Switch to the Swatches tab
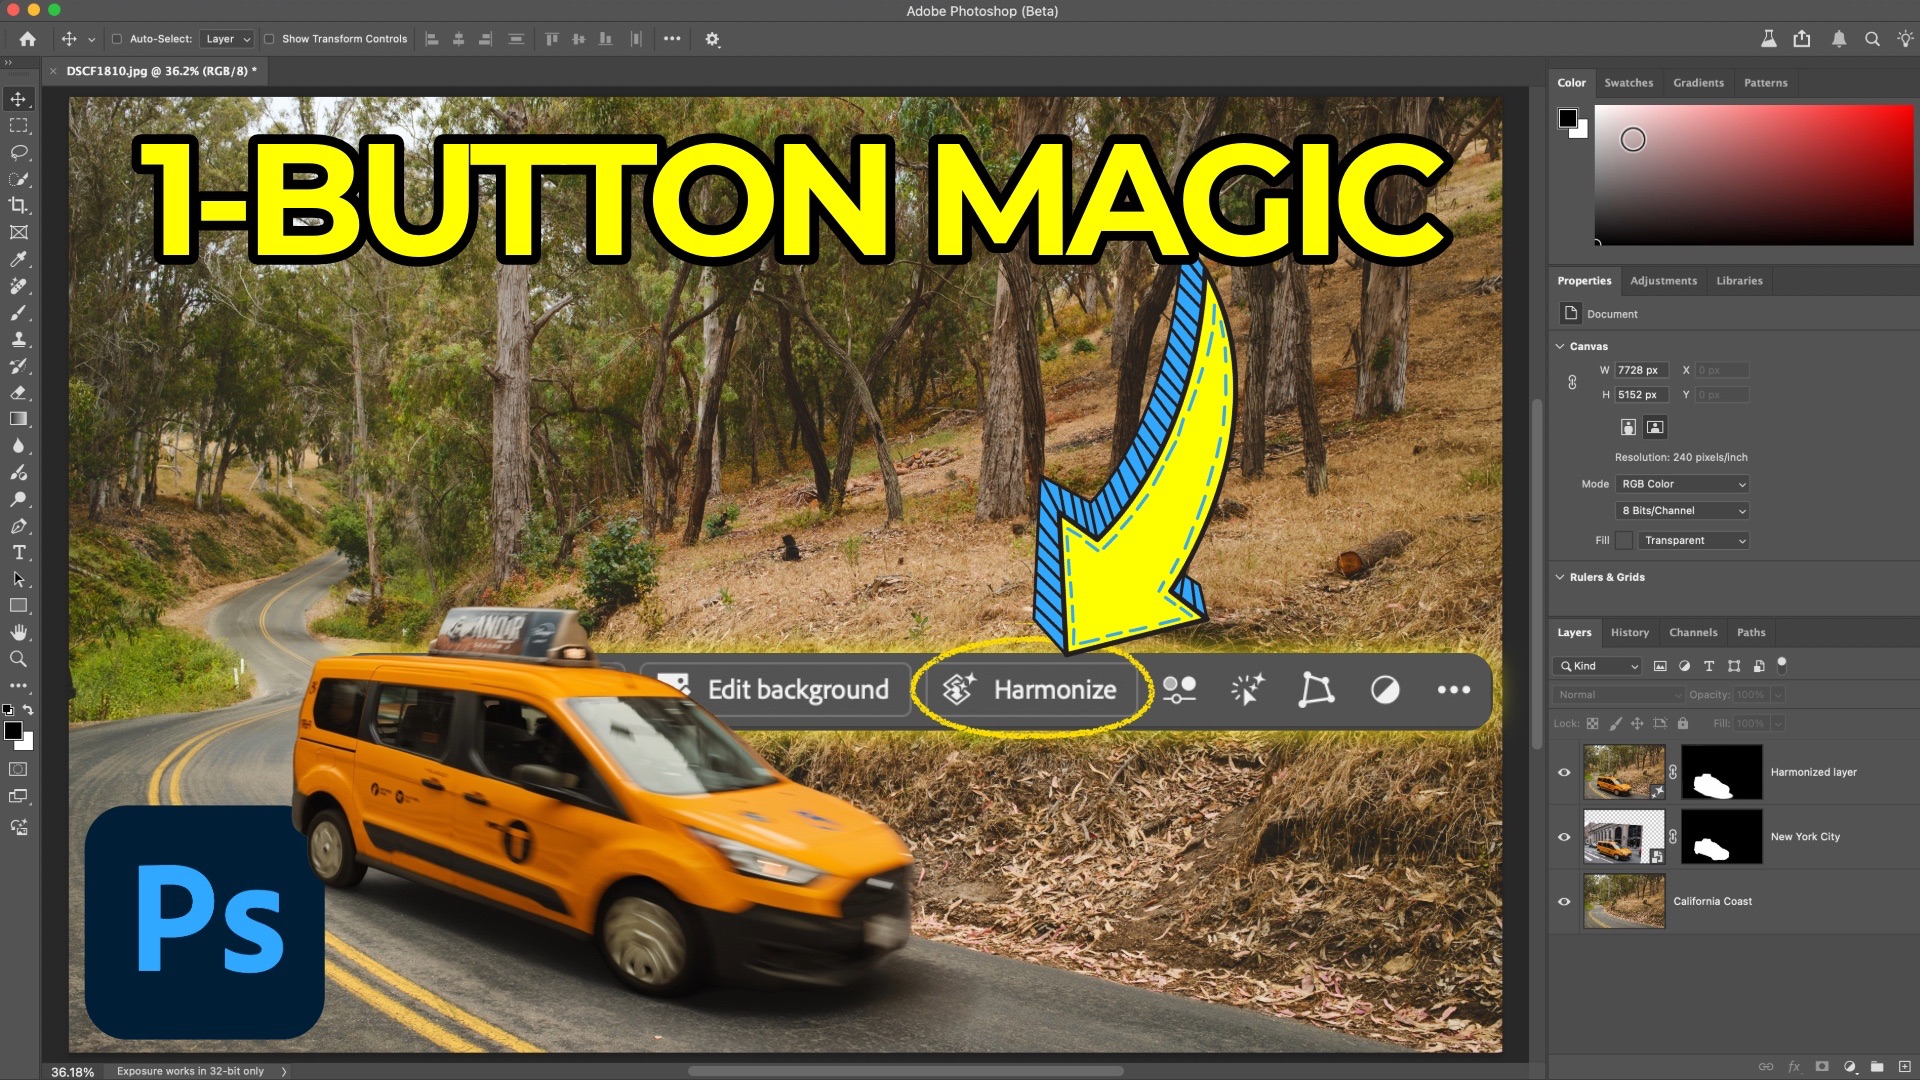The image size is (1920, 1080). [x=1628, y=83]
